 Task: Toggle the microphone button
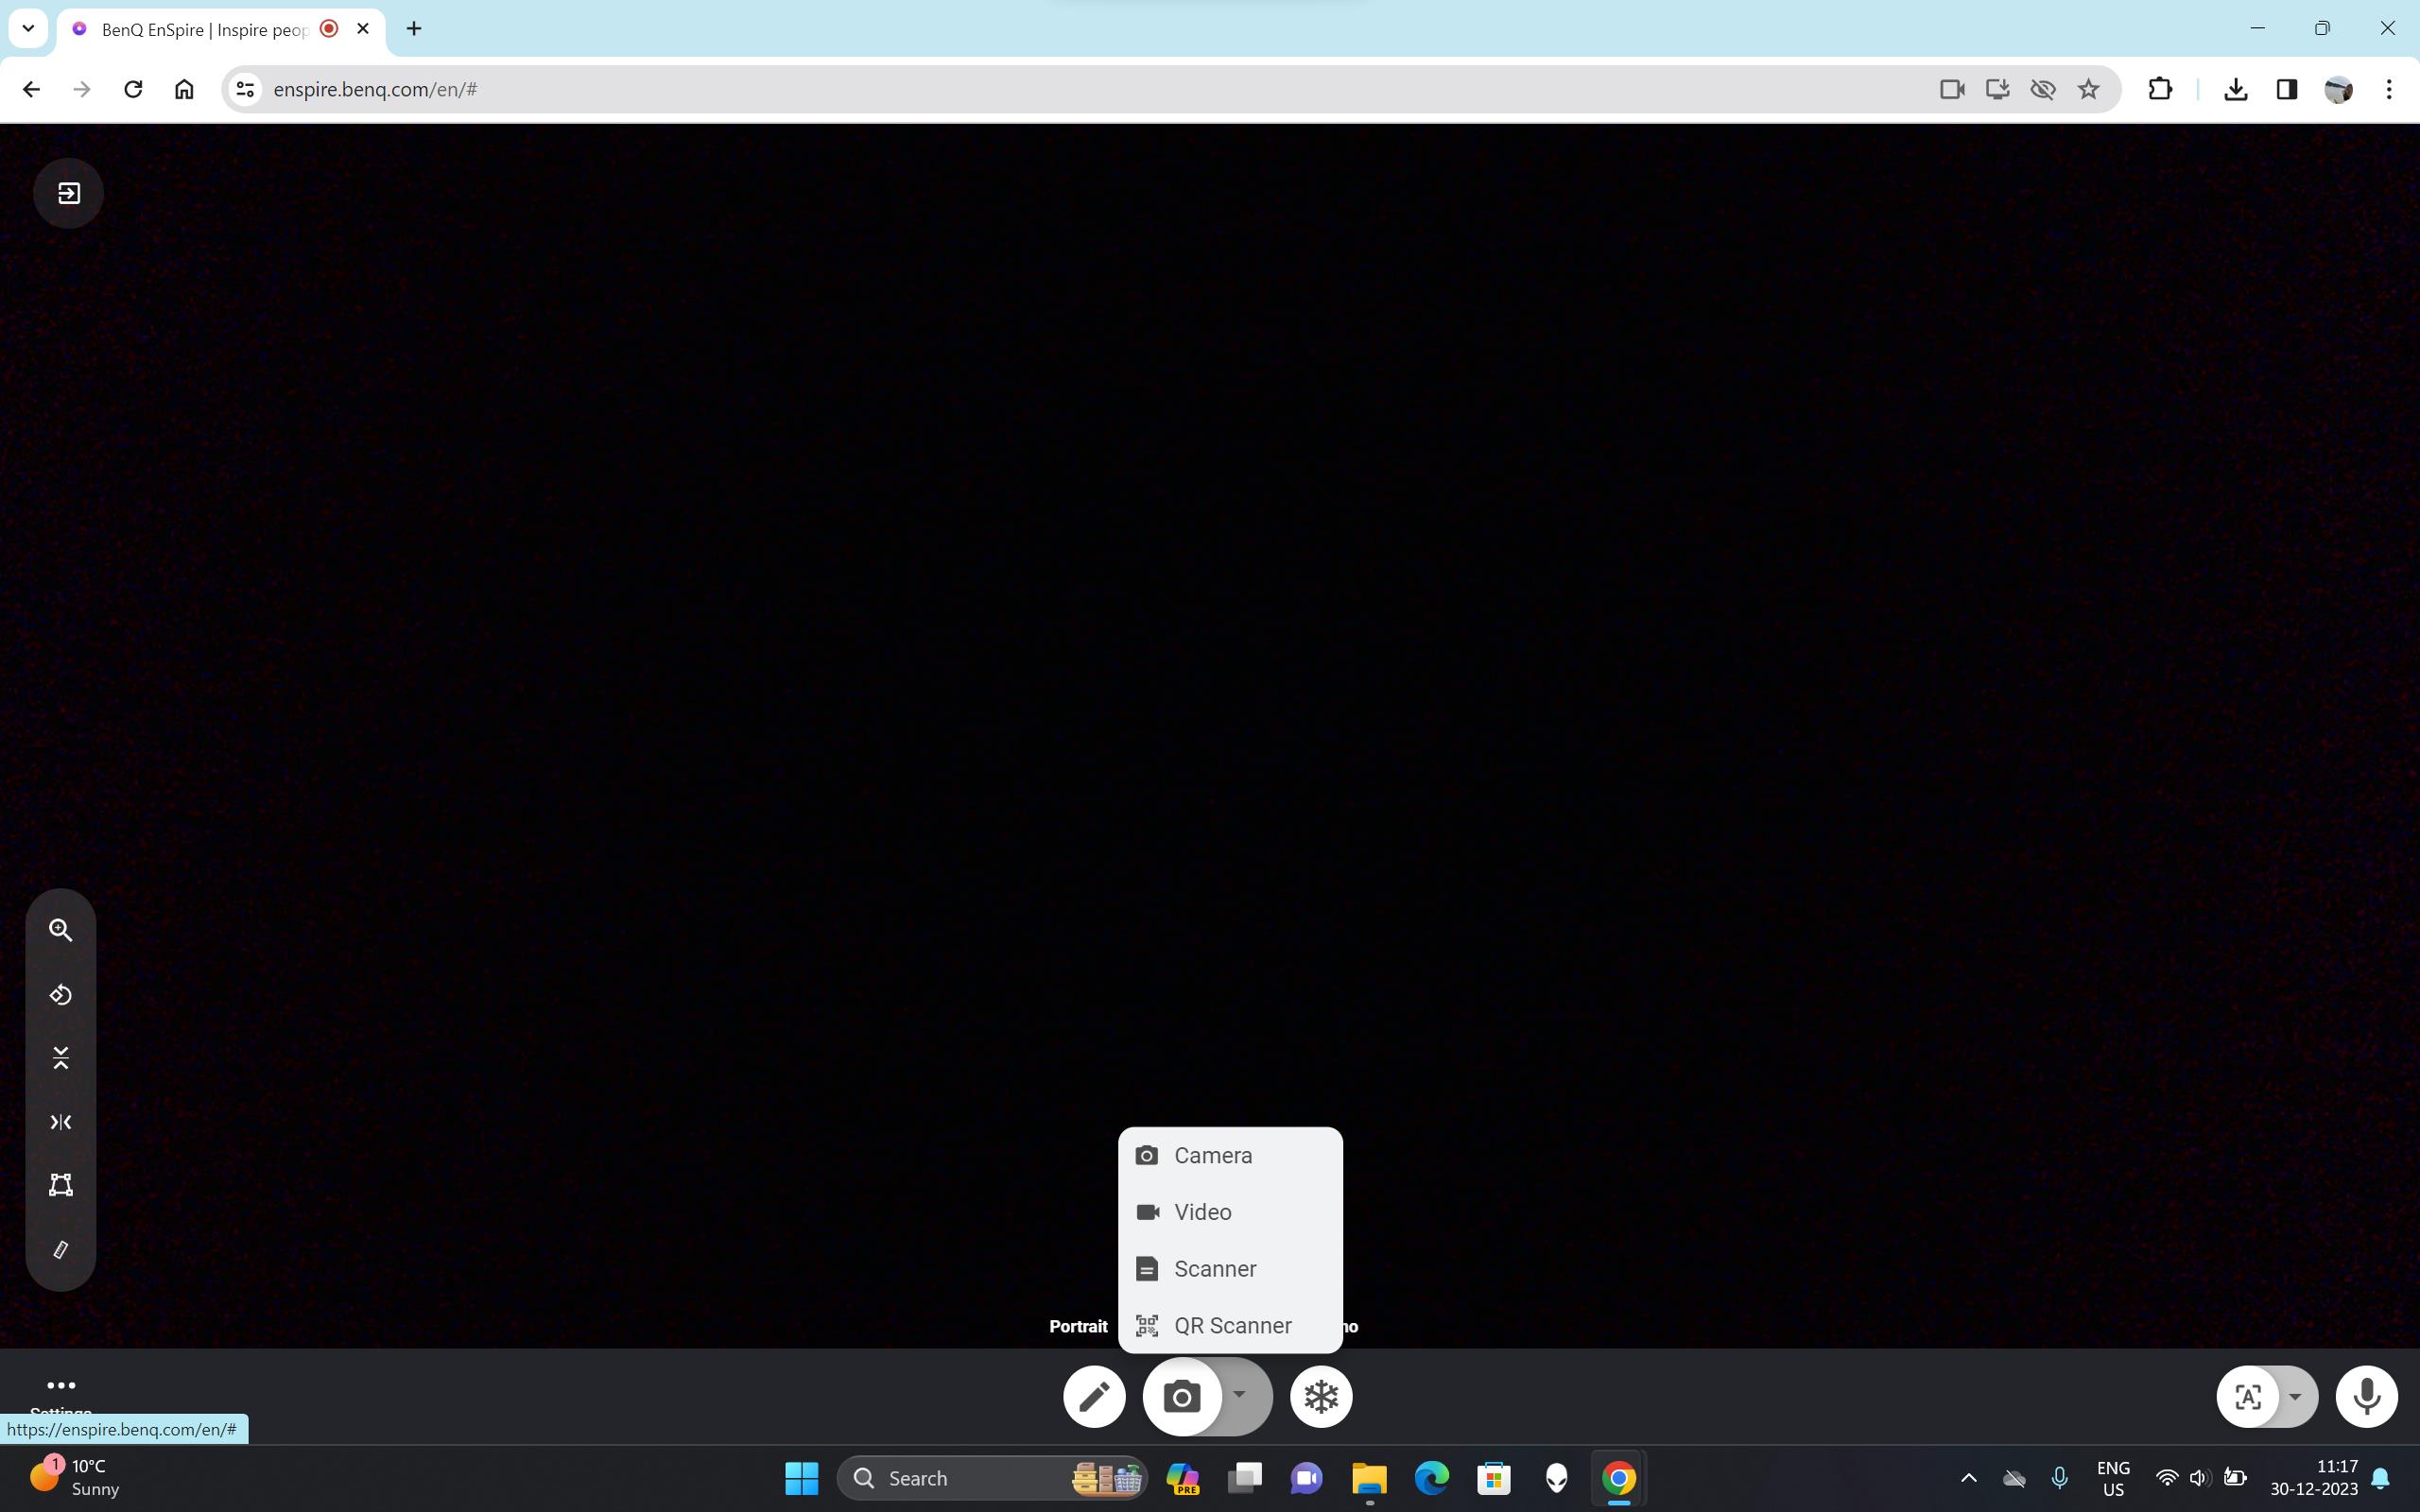[x=2366, y=1396]
